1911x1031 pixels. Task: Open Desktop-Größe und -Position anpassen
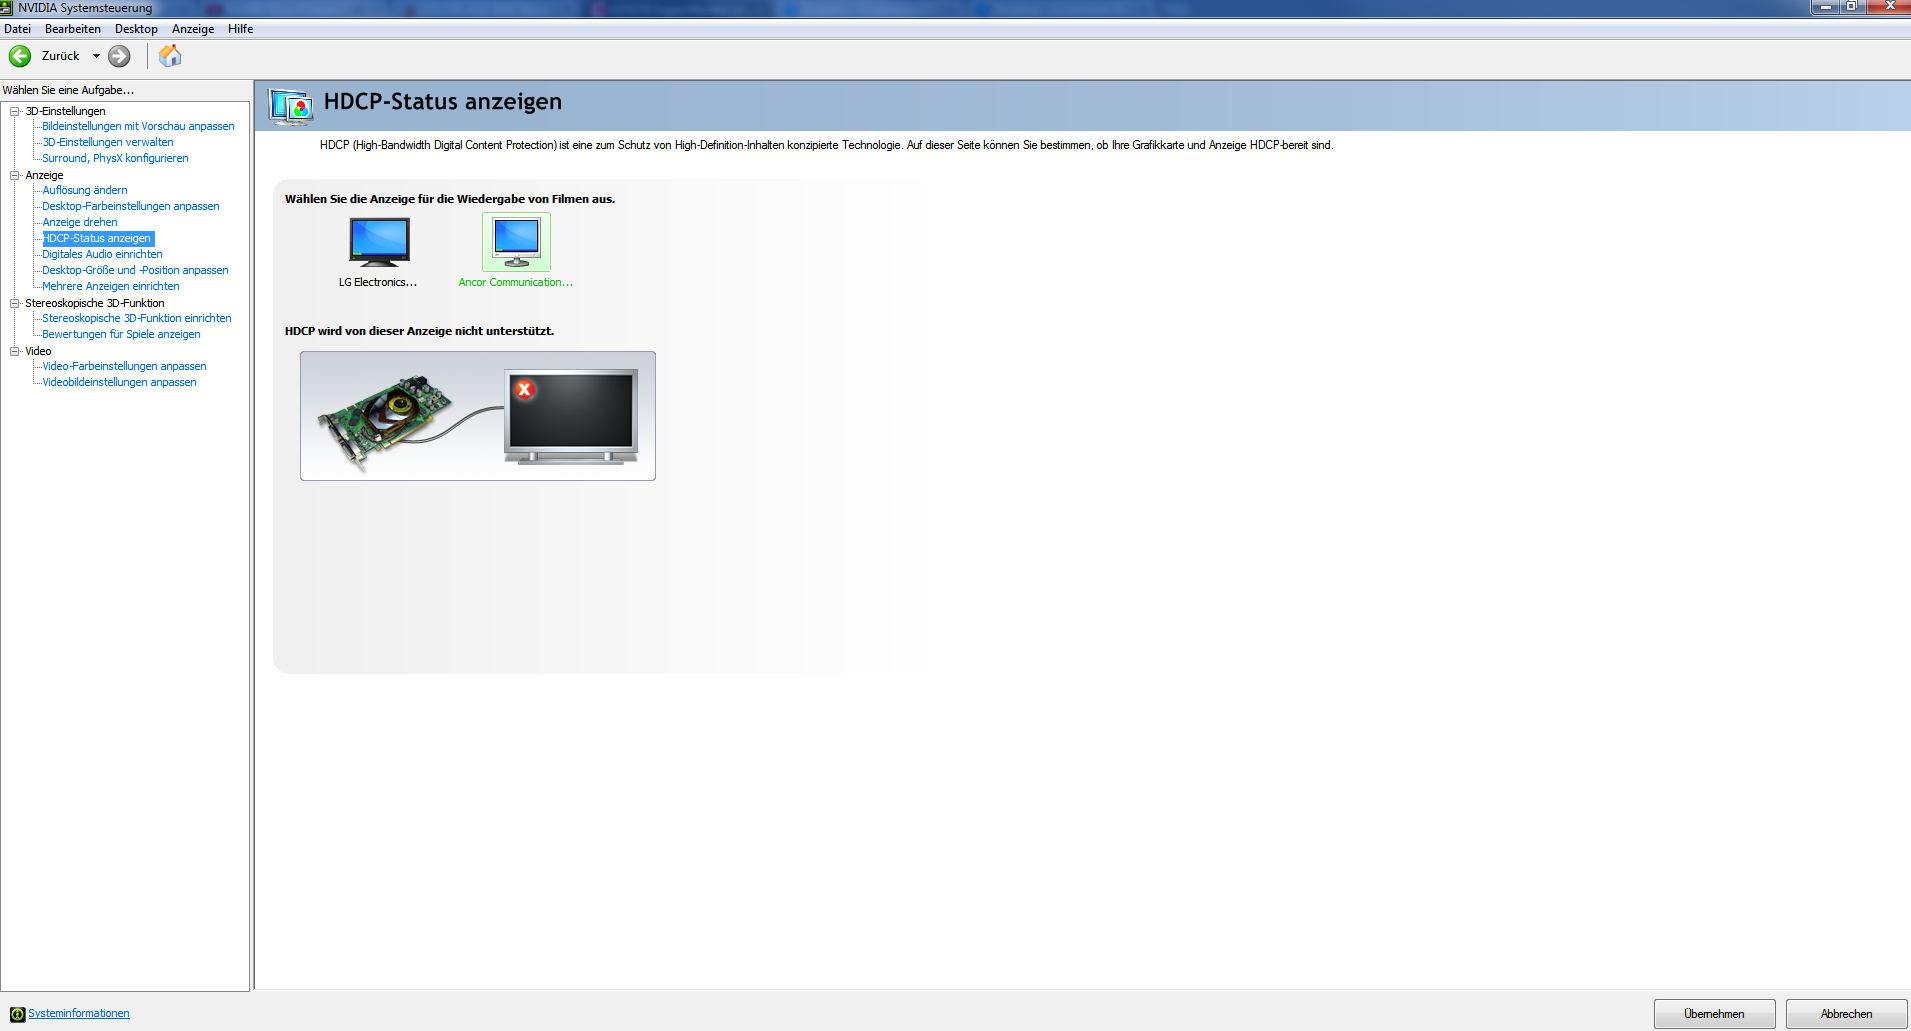click(x=135, y=270)
